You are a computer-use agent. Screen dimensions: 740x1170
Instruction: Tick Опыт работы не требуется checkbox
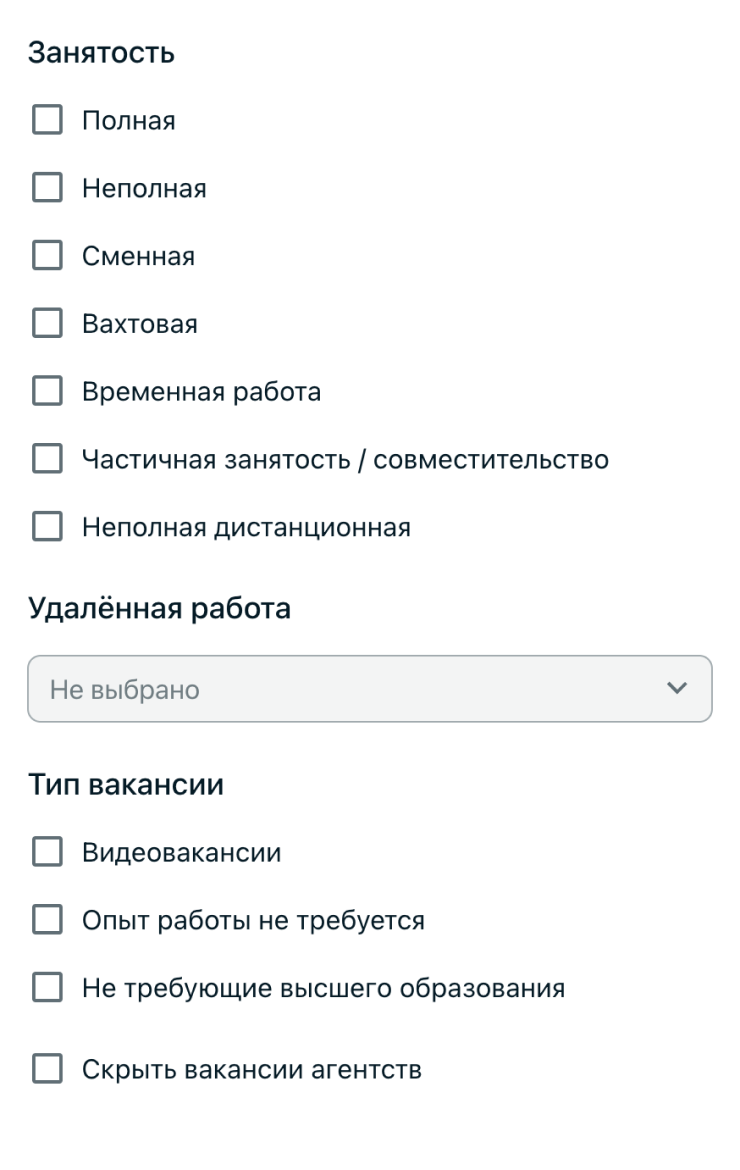47,919
